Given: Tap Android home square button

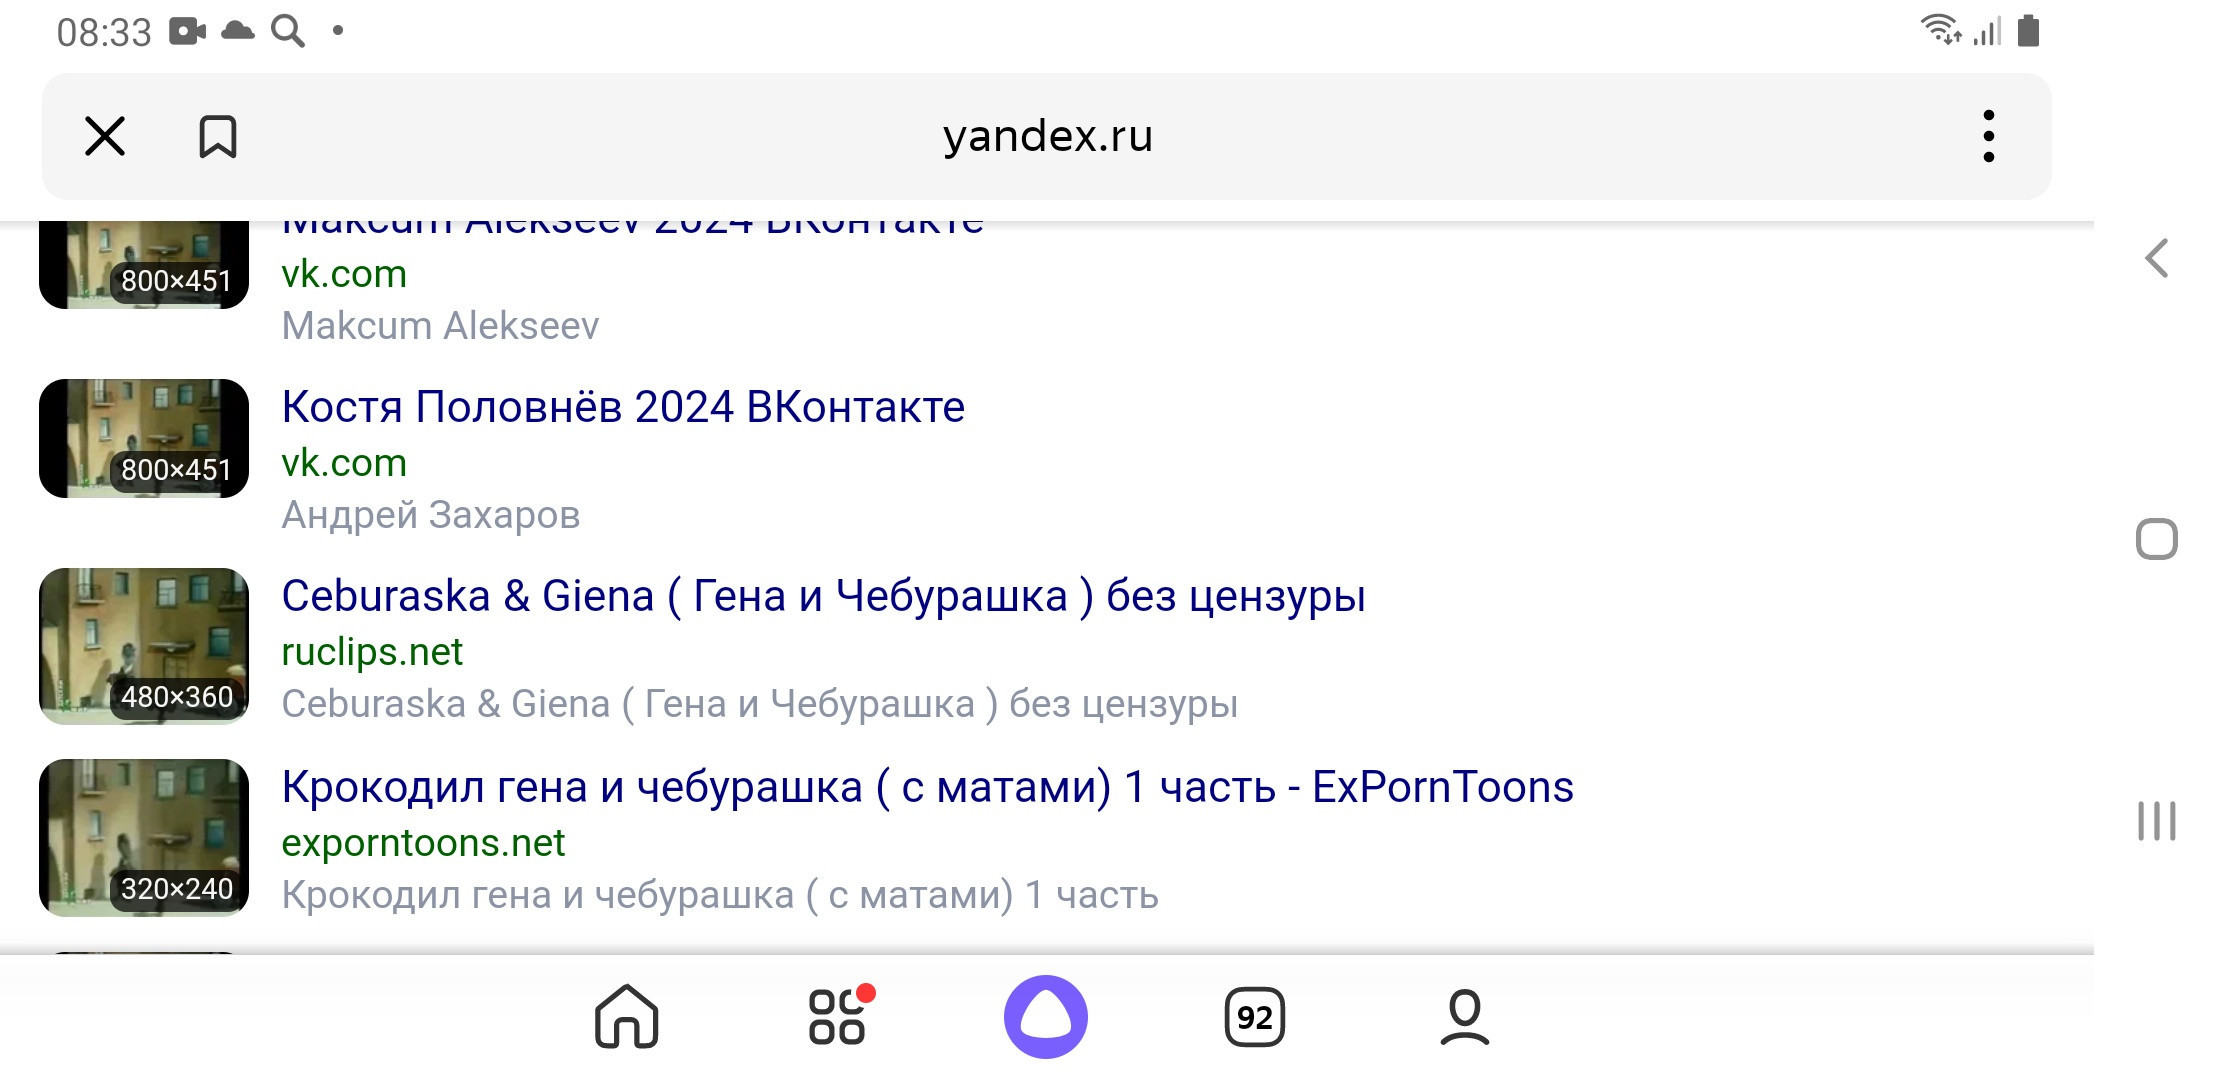Looking at the screenshot, I should [x=2156, y=539].
